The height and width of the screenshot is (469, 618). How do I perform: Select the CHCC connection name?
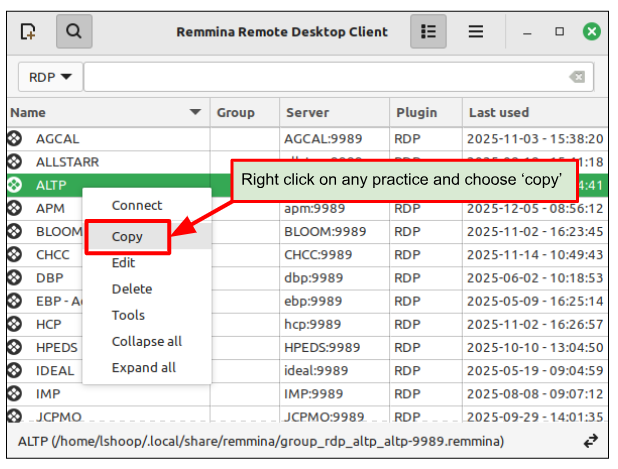[53, 255]
